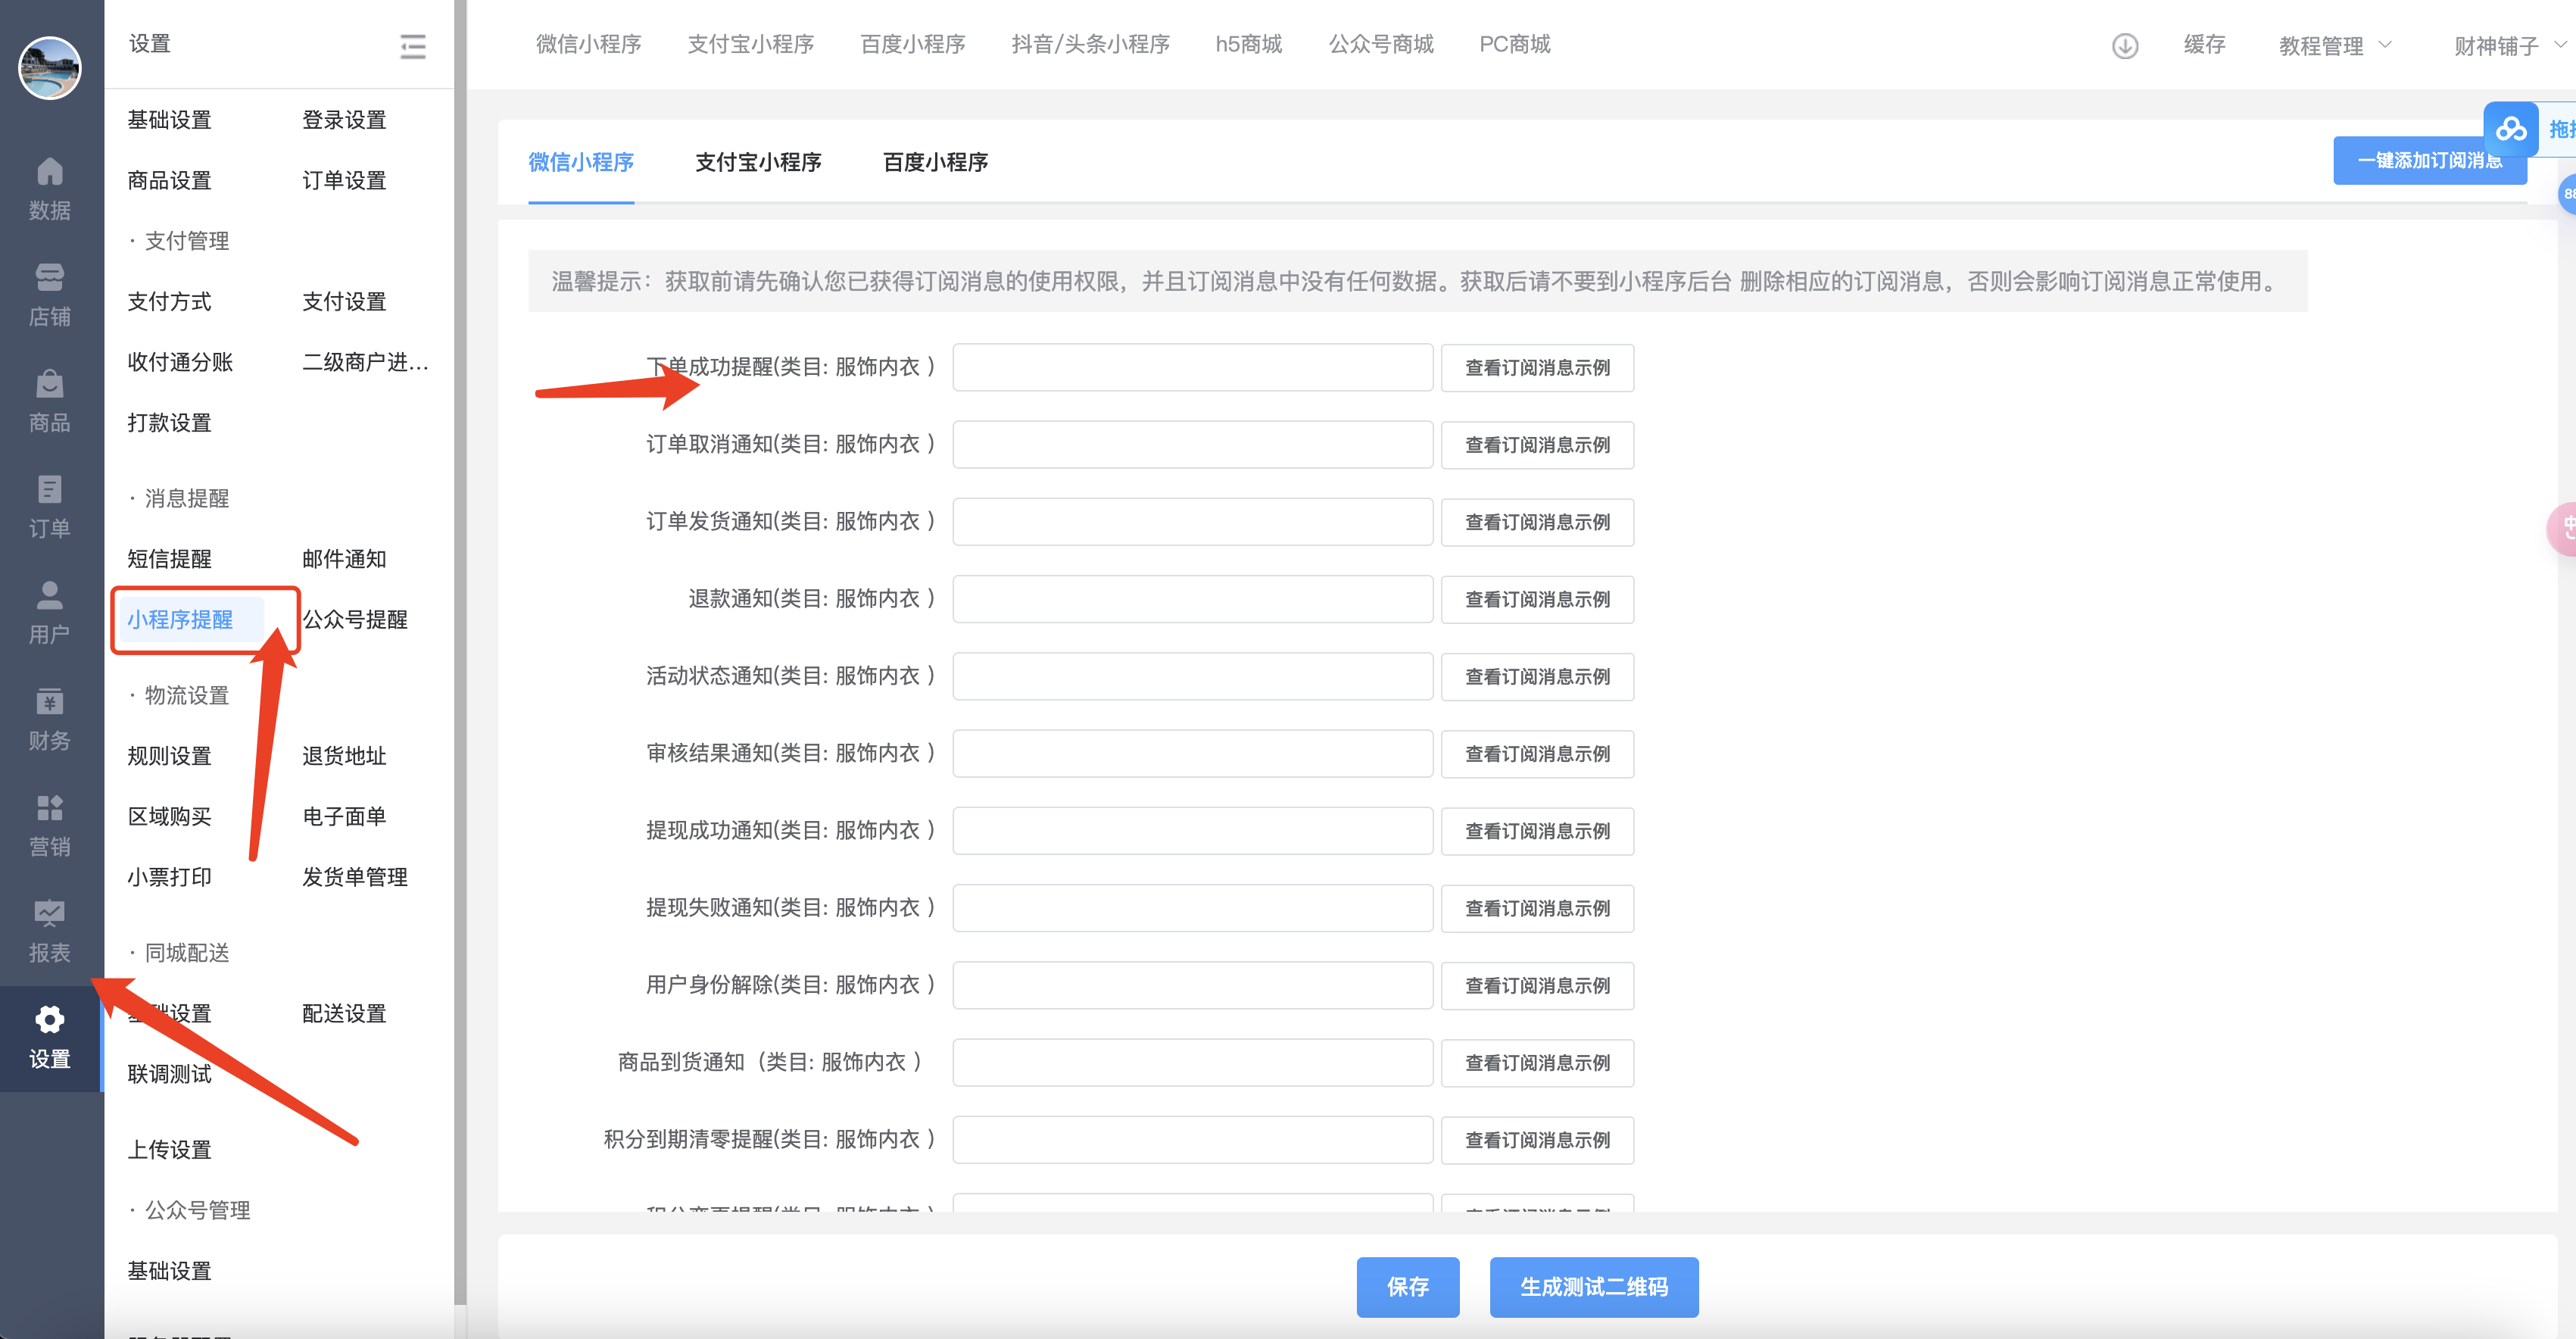View subscription example for 下单成功提醒
Image resolution: width=2576 pixels, height=1339 pixels.
tap(1537, 368)
